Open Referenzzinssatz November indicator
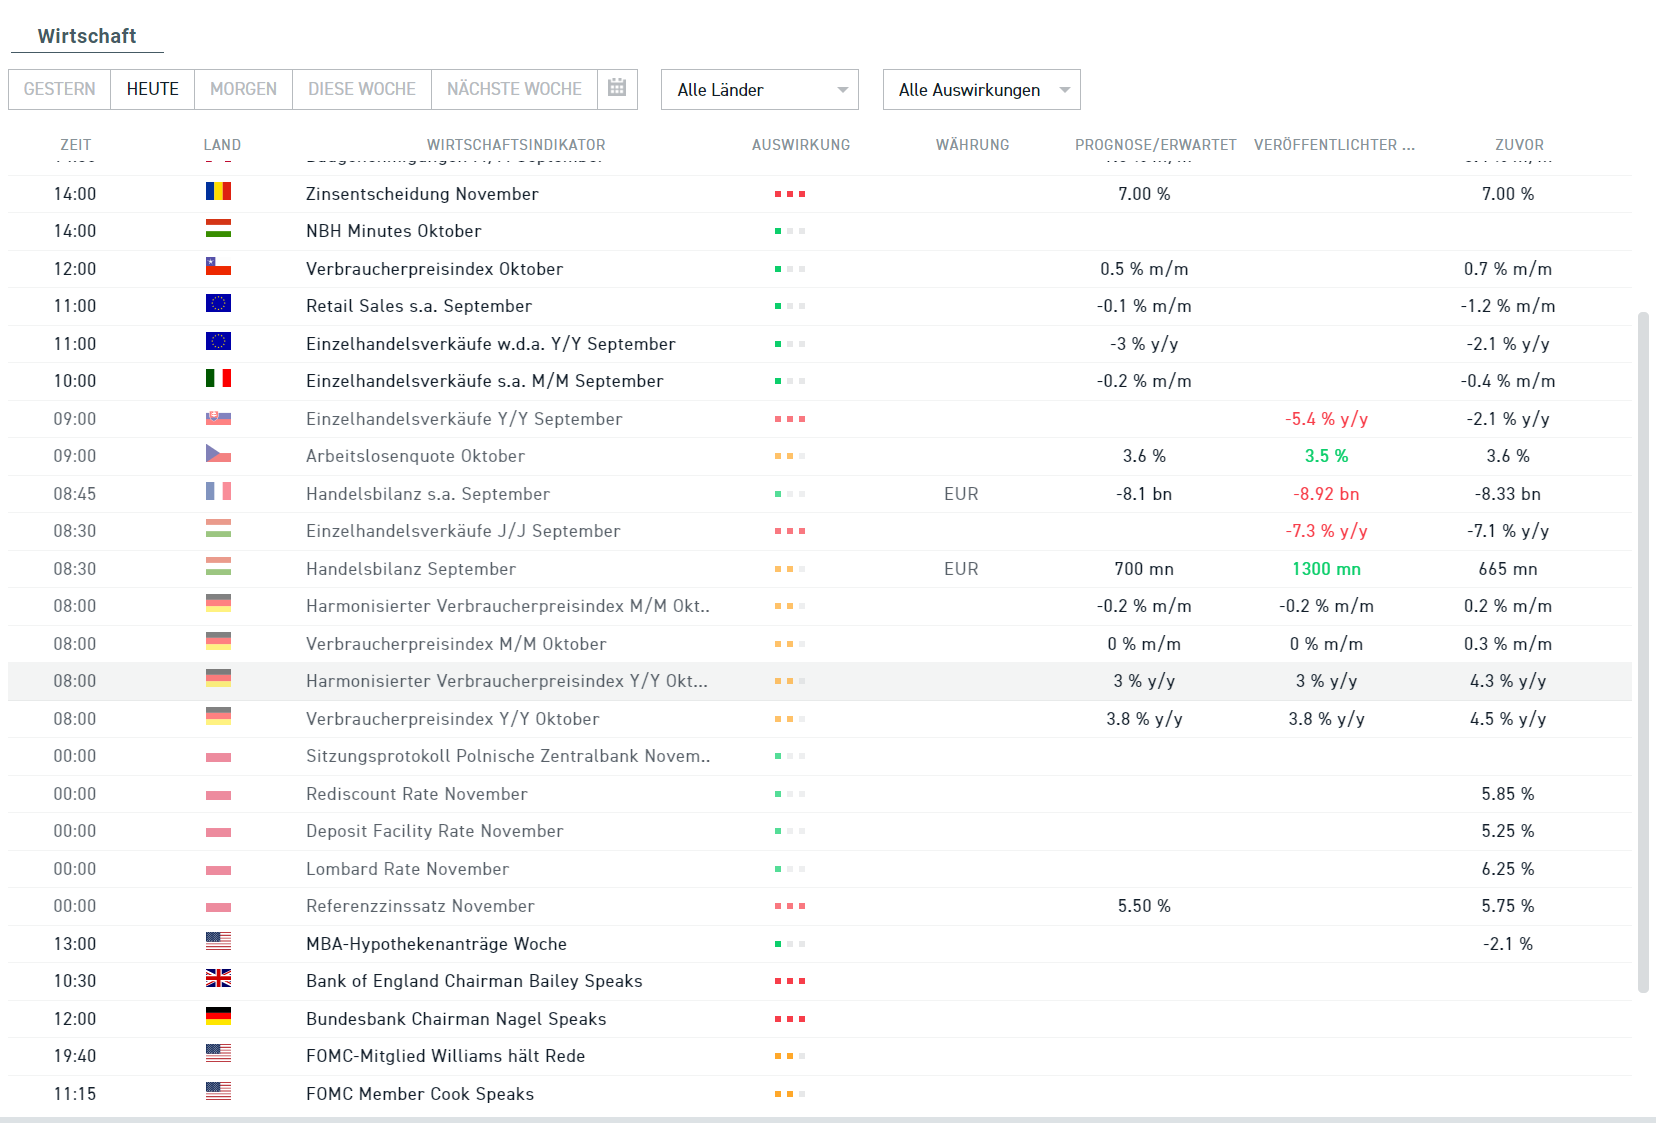 (420, 906)
